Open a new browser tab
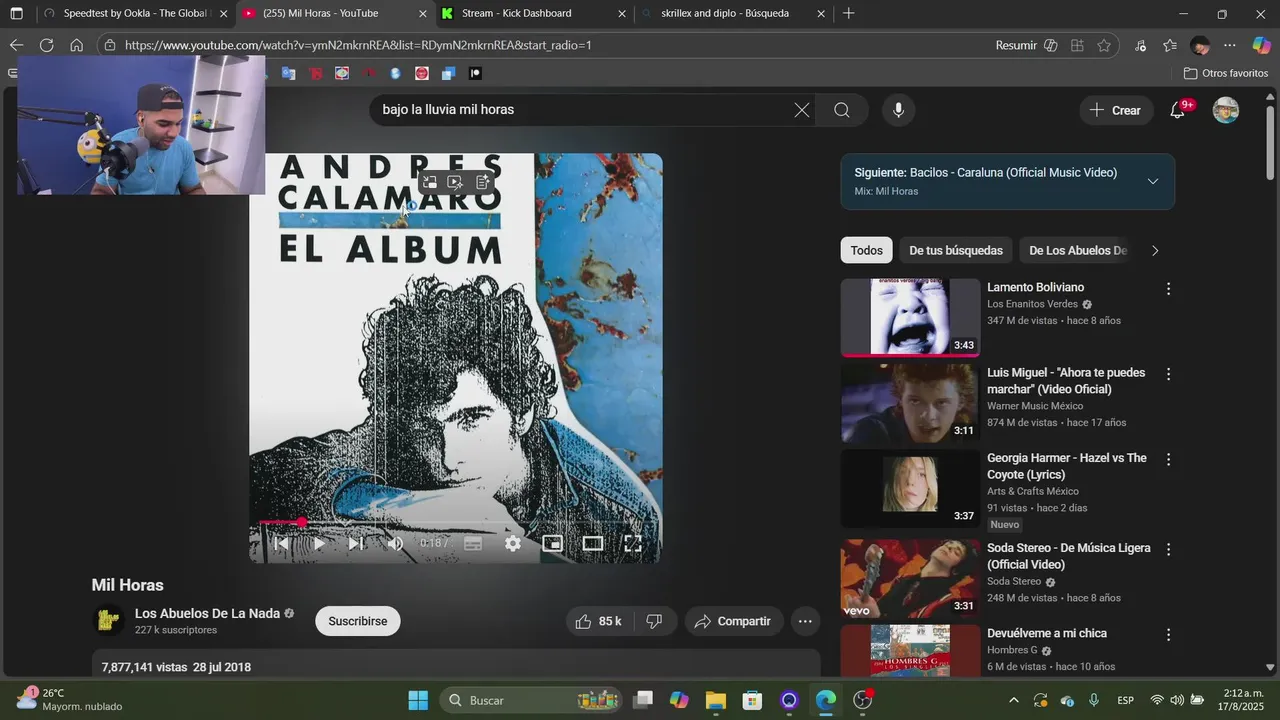This screenshot has height=720, width=1280. pos(849,13)
